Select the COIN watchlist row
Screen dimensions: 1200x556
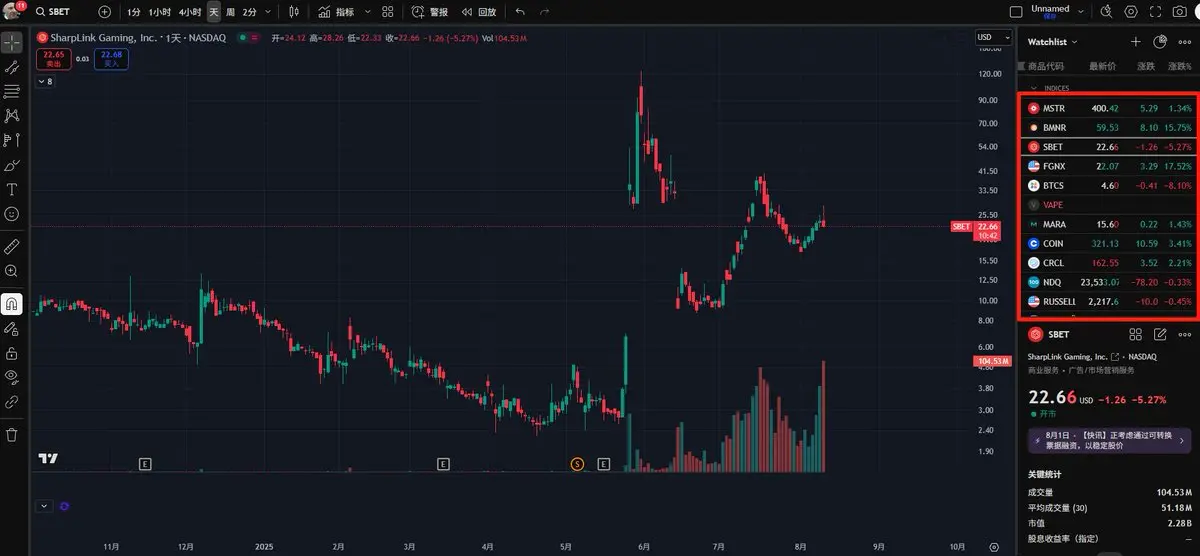(1108, 243)
